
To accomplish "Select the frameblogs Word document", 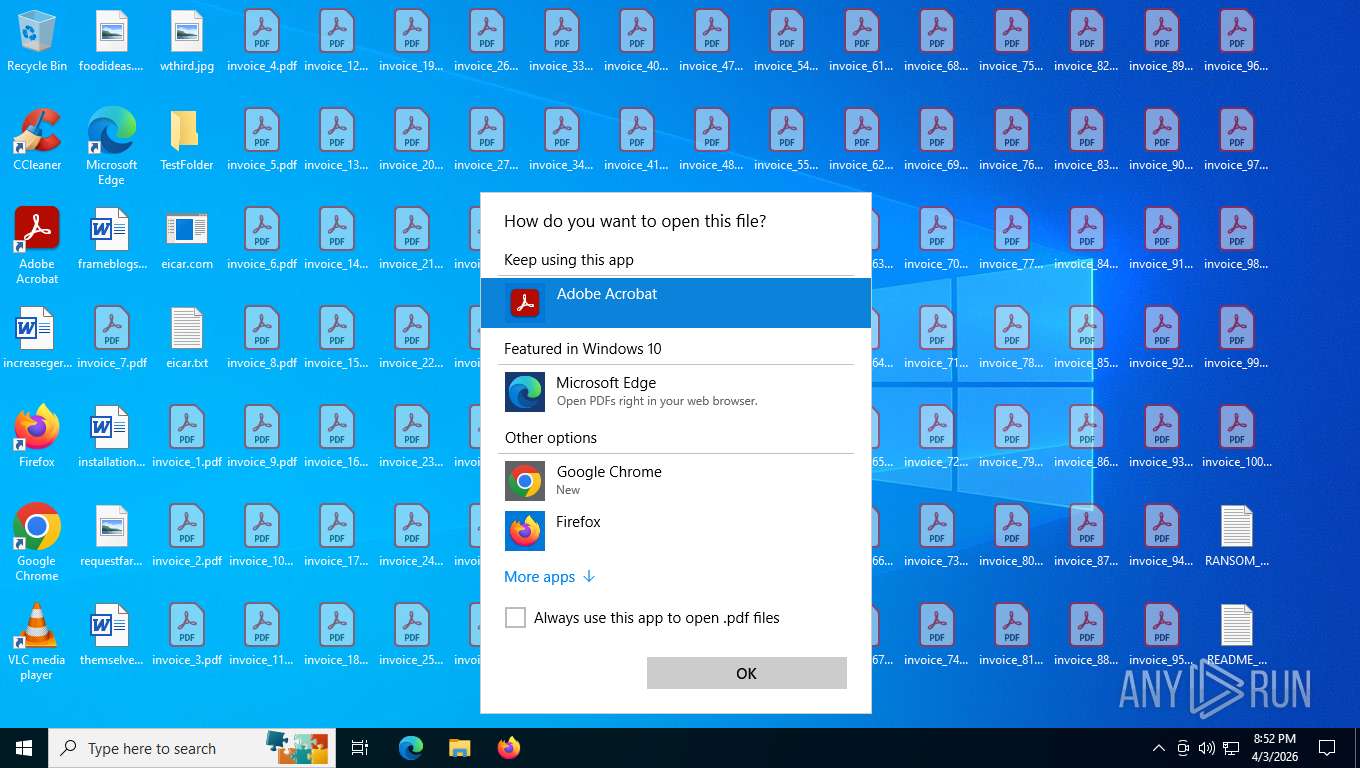I will coord(112,239).
